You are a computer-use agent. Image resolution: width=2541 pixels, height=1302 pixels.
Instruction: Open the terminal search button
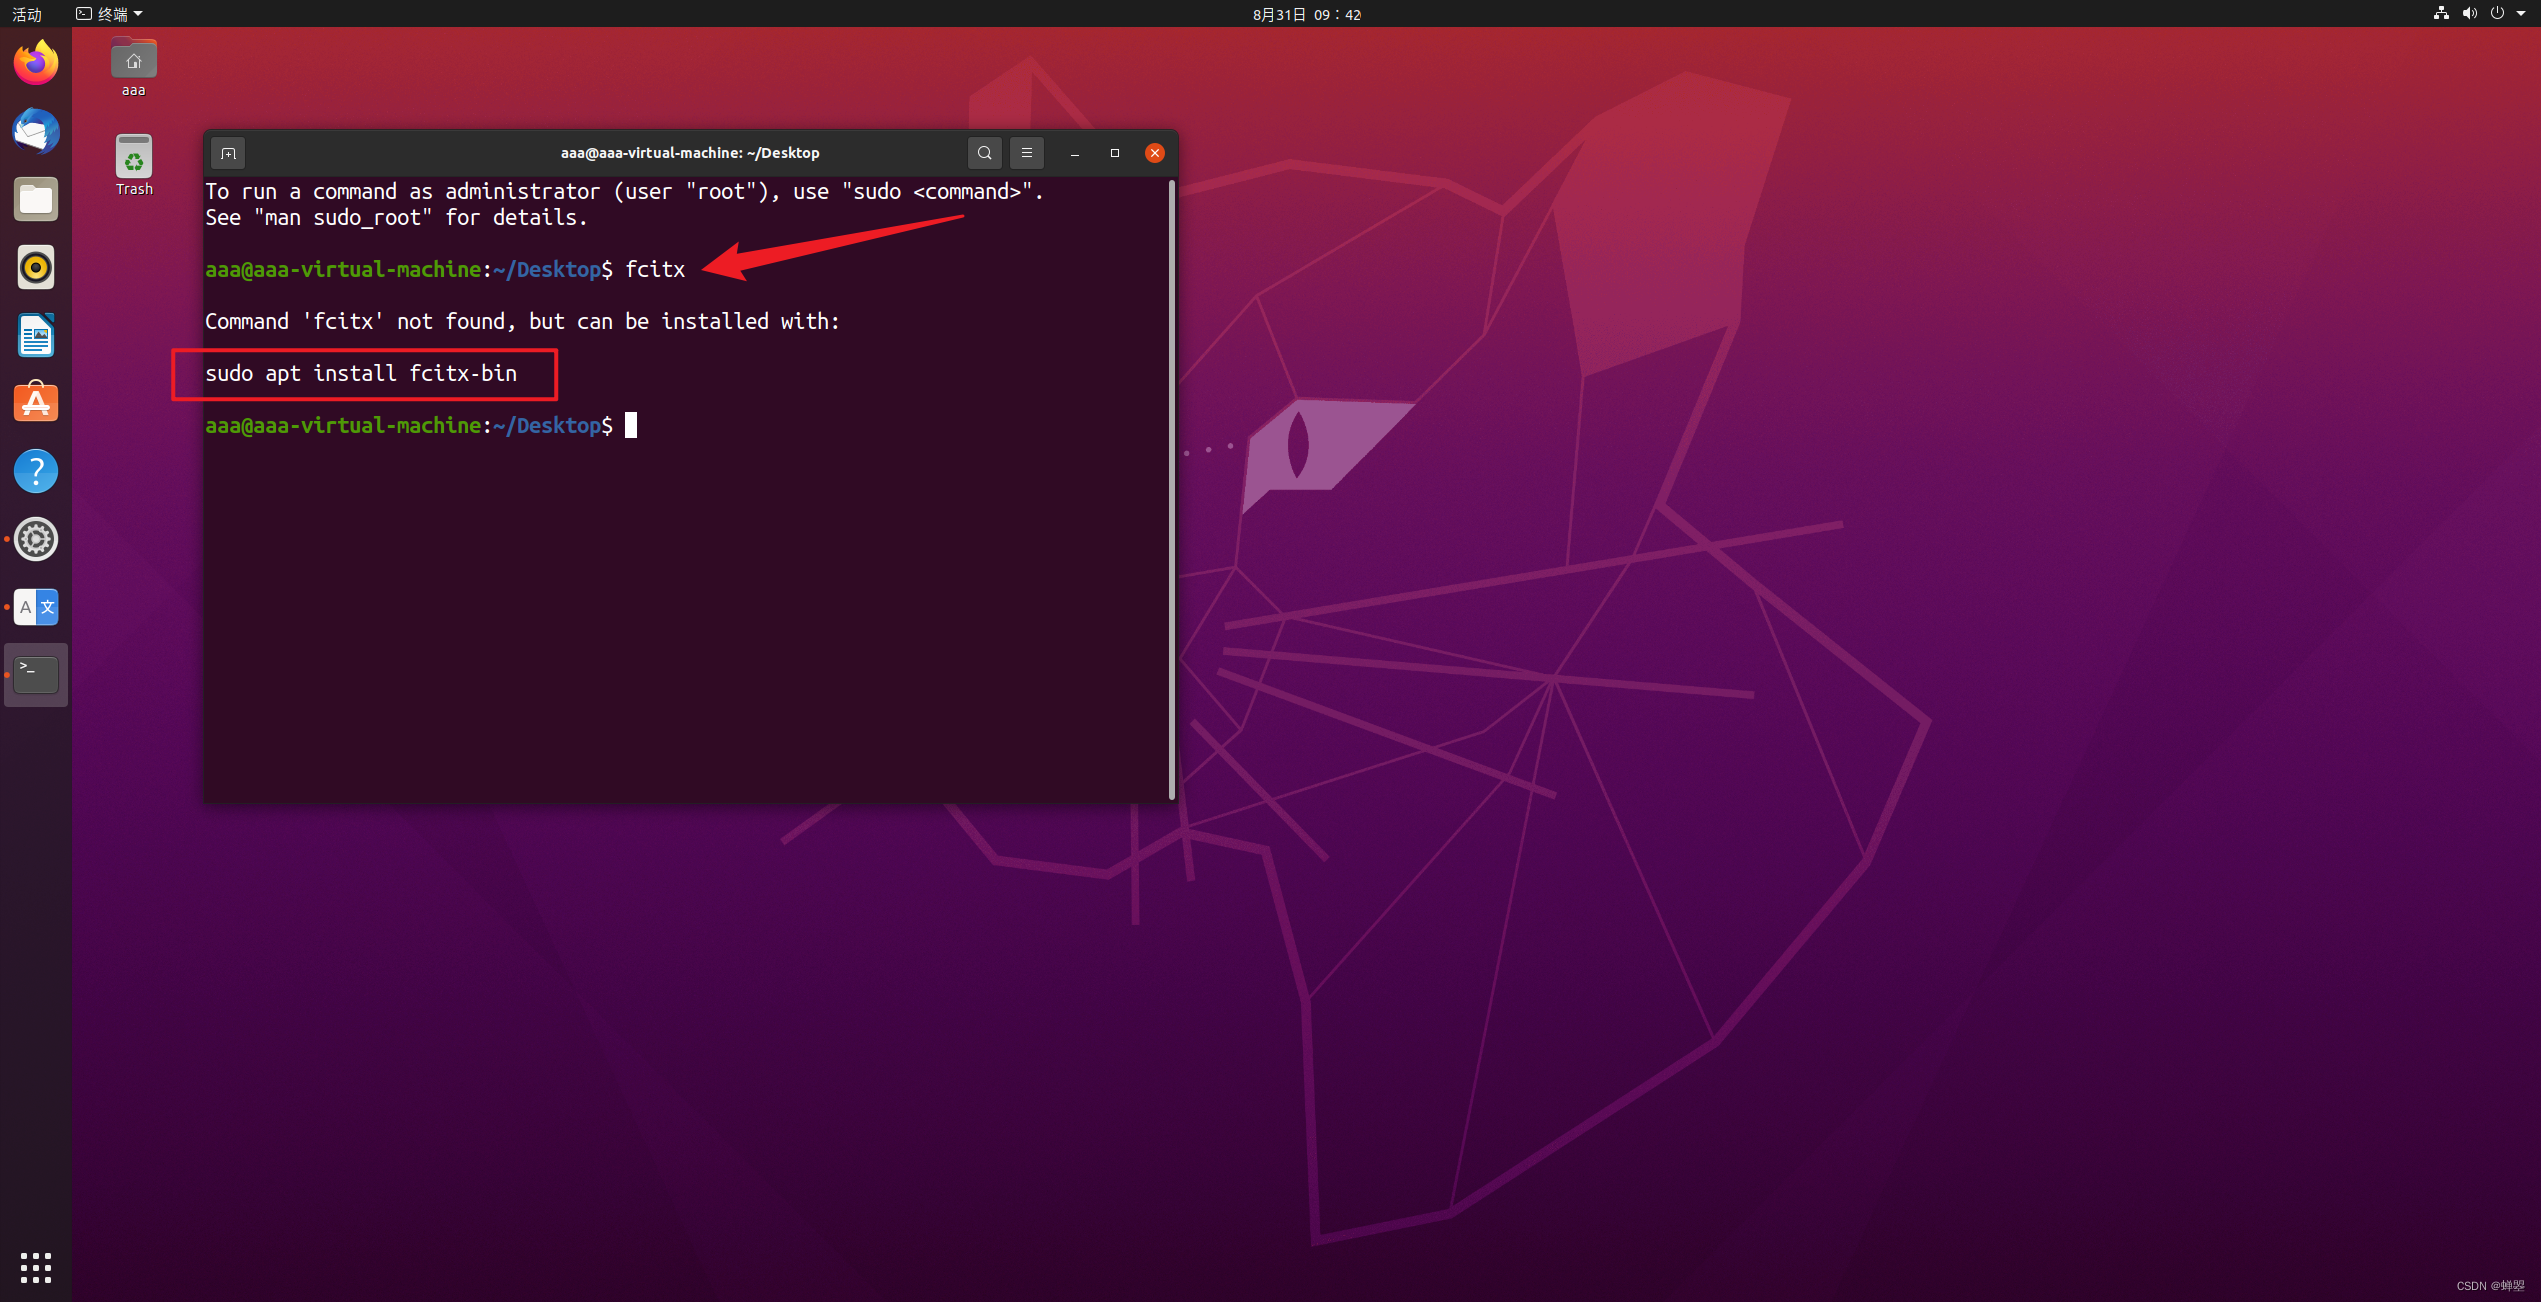pyautogui.click(x=984, y=153)
